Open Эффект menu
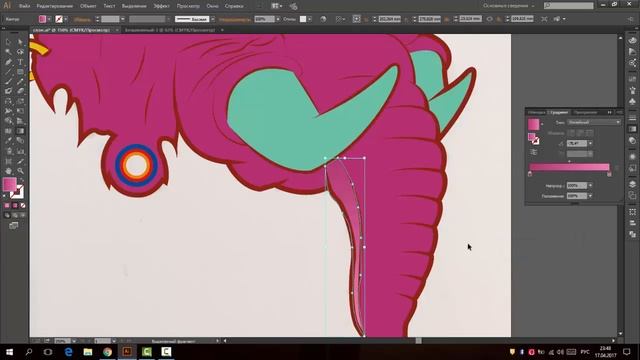The image size is (640, 360). coord(162,6)
